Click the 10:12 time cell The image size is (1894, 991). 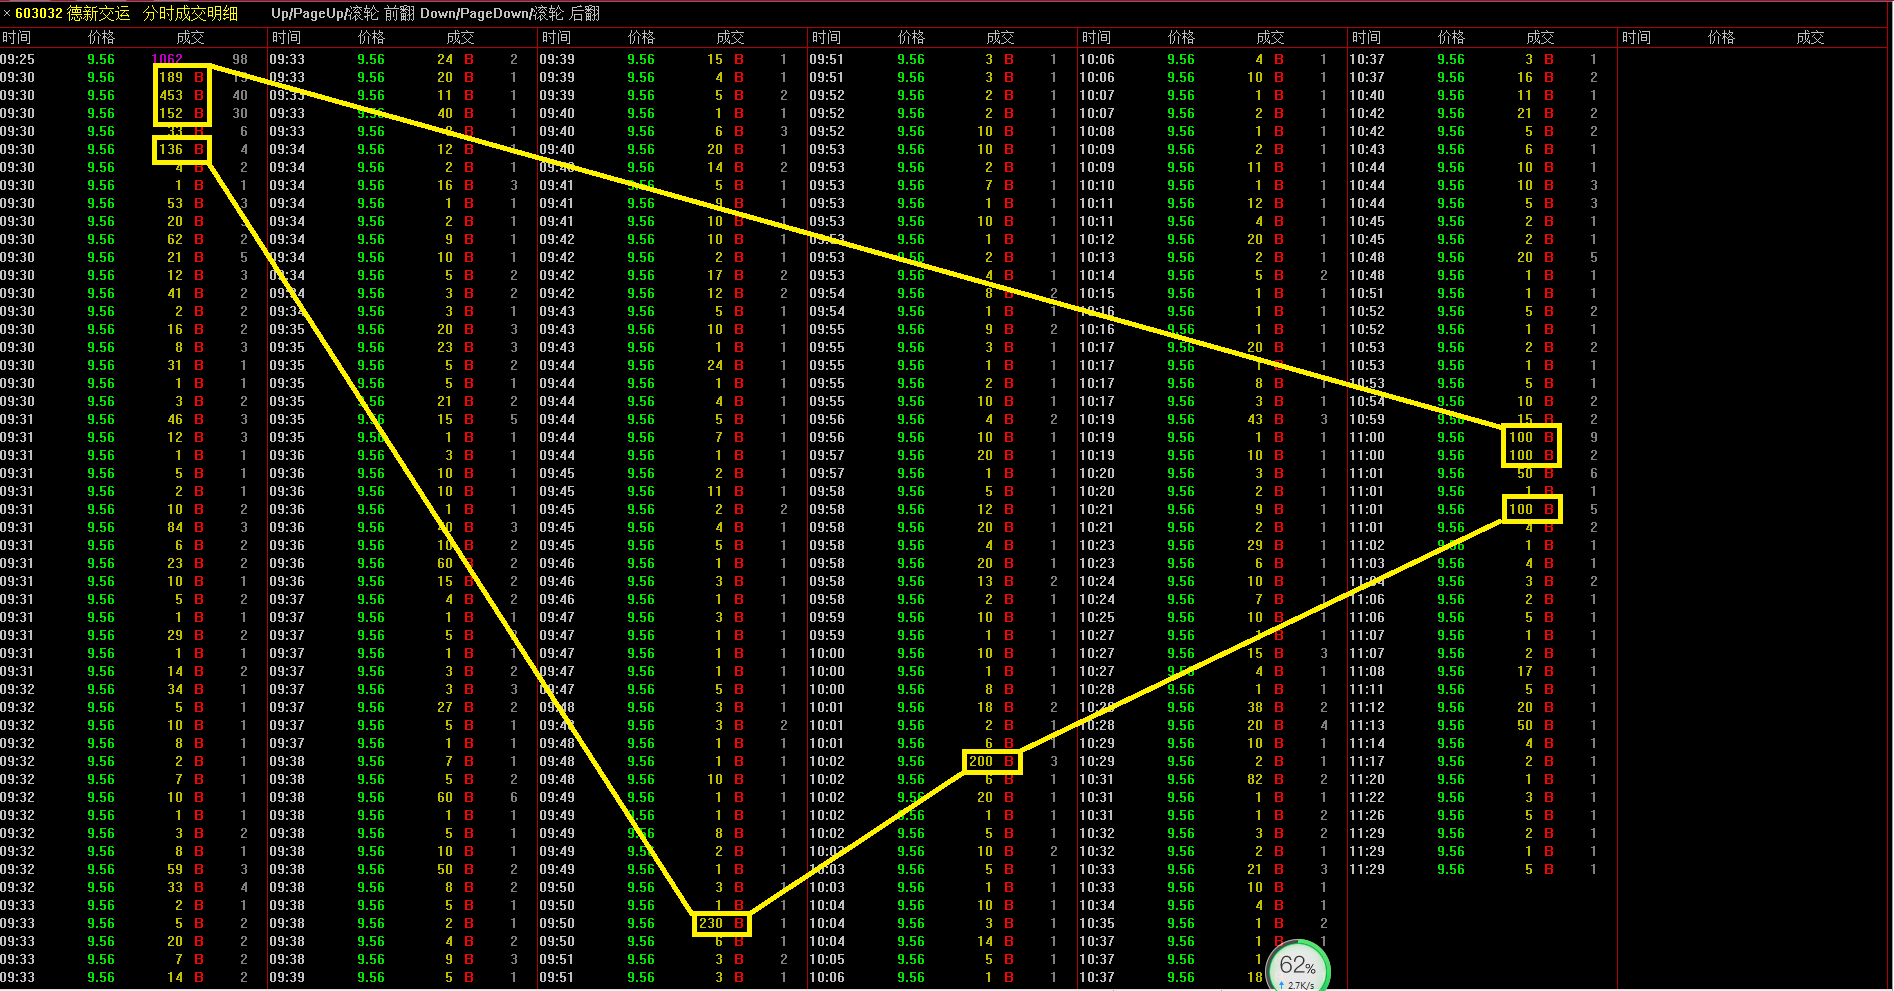(x=1097, y=239)
